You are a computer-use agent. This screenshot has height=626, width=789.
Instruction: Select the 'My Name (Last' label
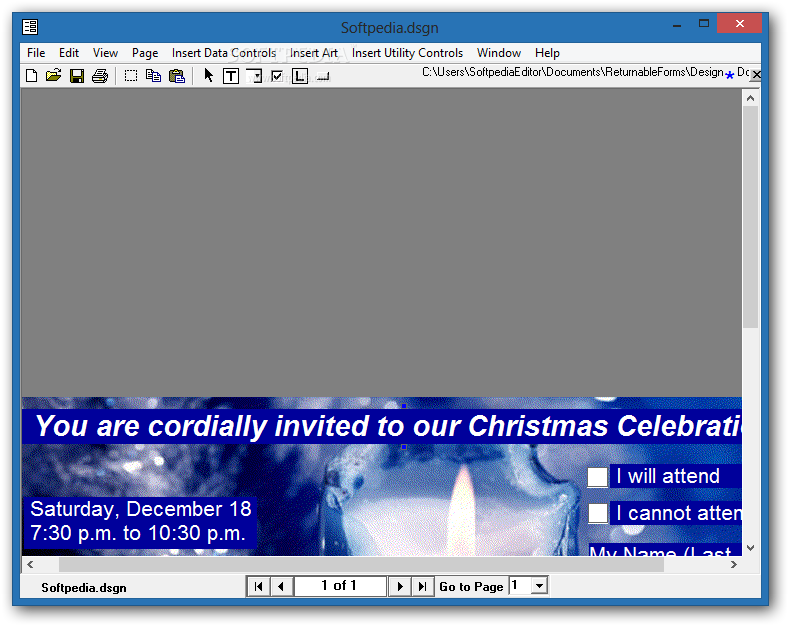664,550
